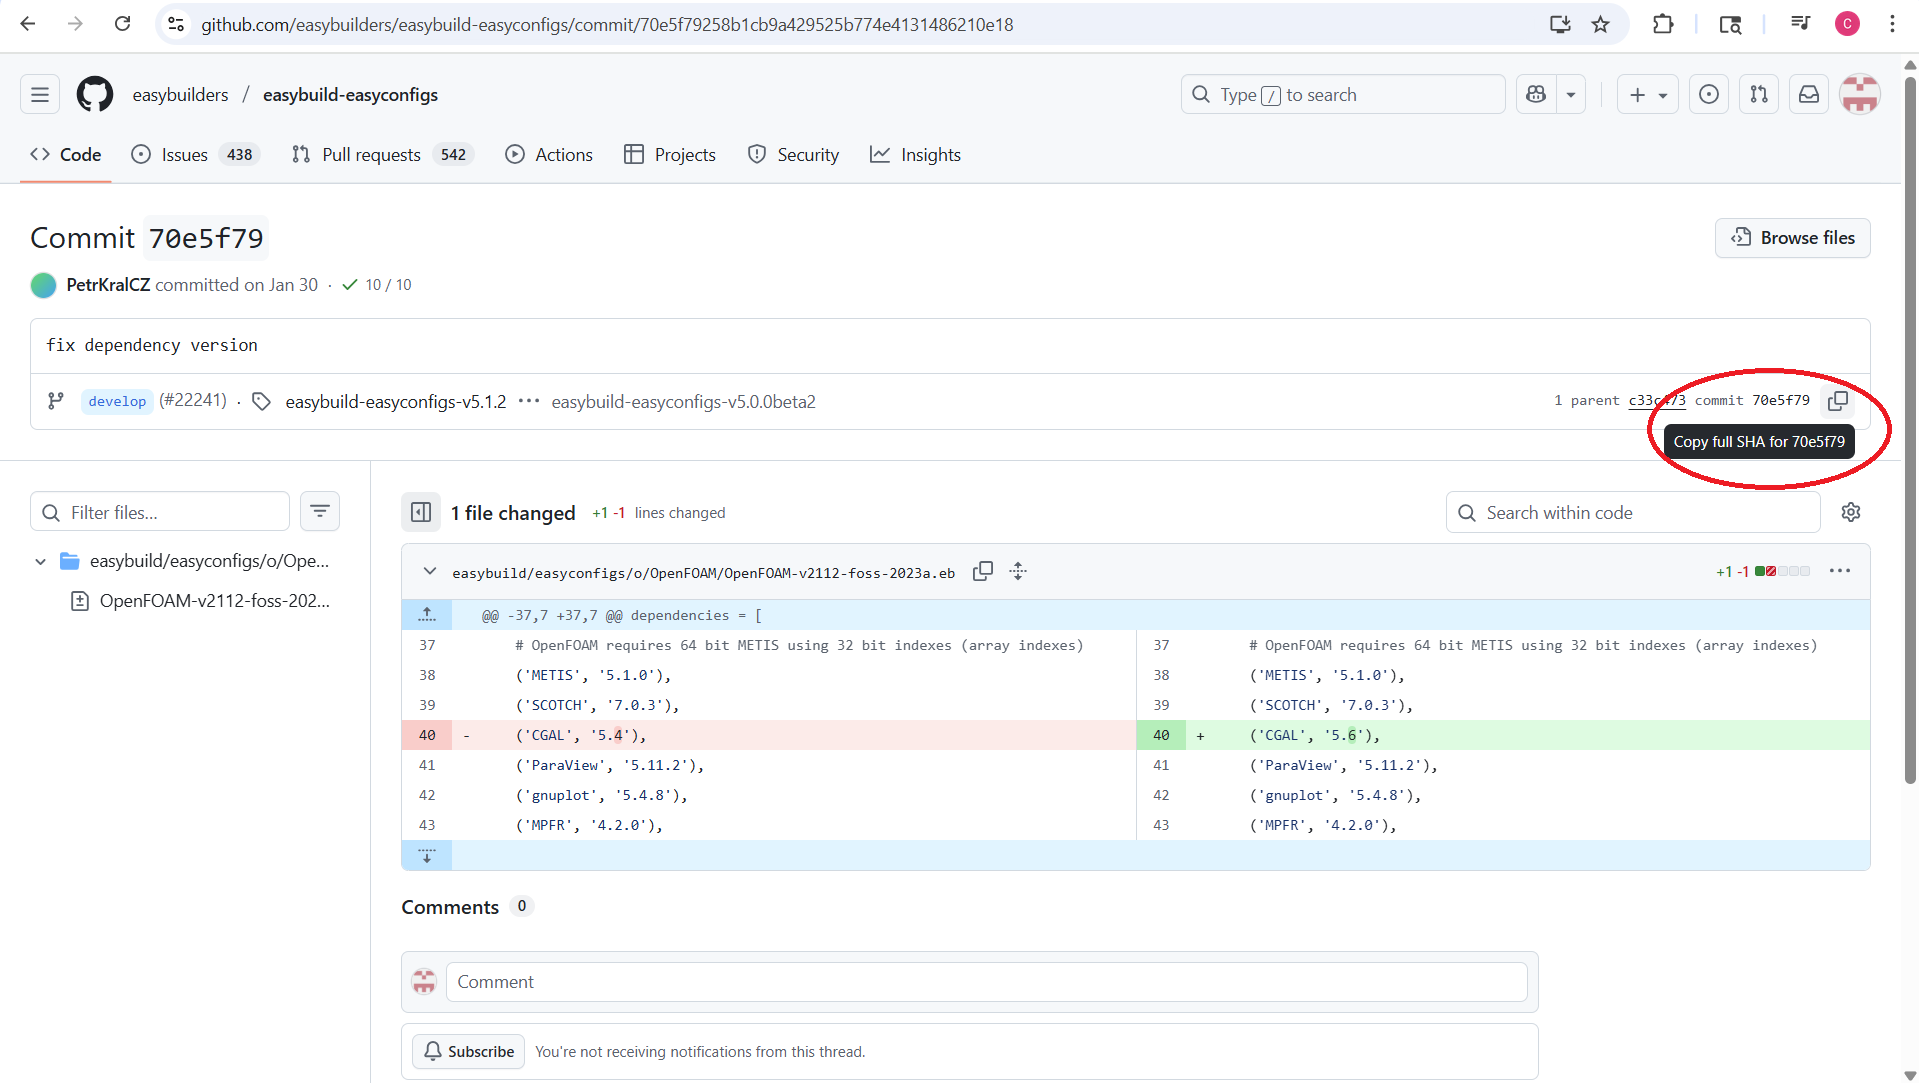
Task: Hide the file tree side panel
Action: coord(421,511)
